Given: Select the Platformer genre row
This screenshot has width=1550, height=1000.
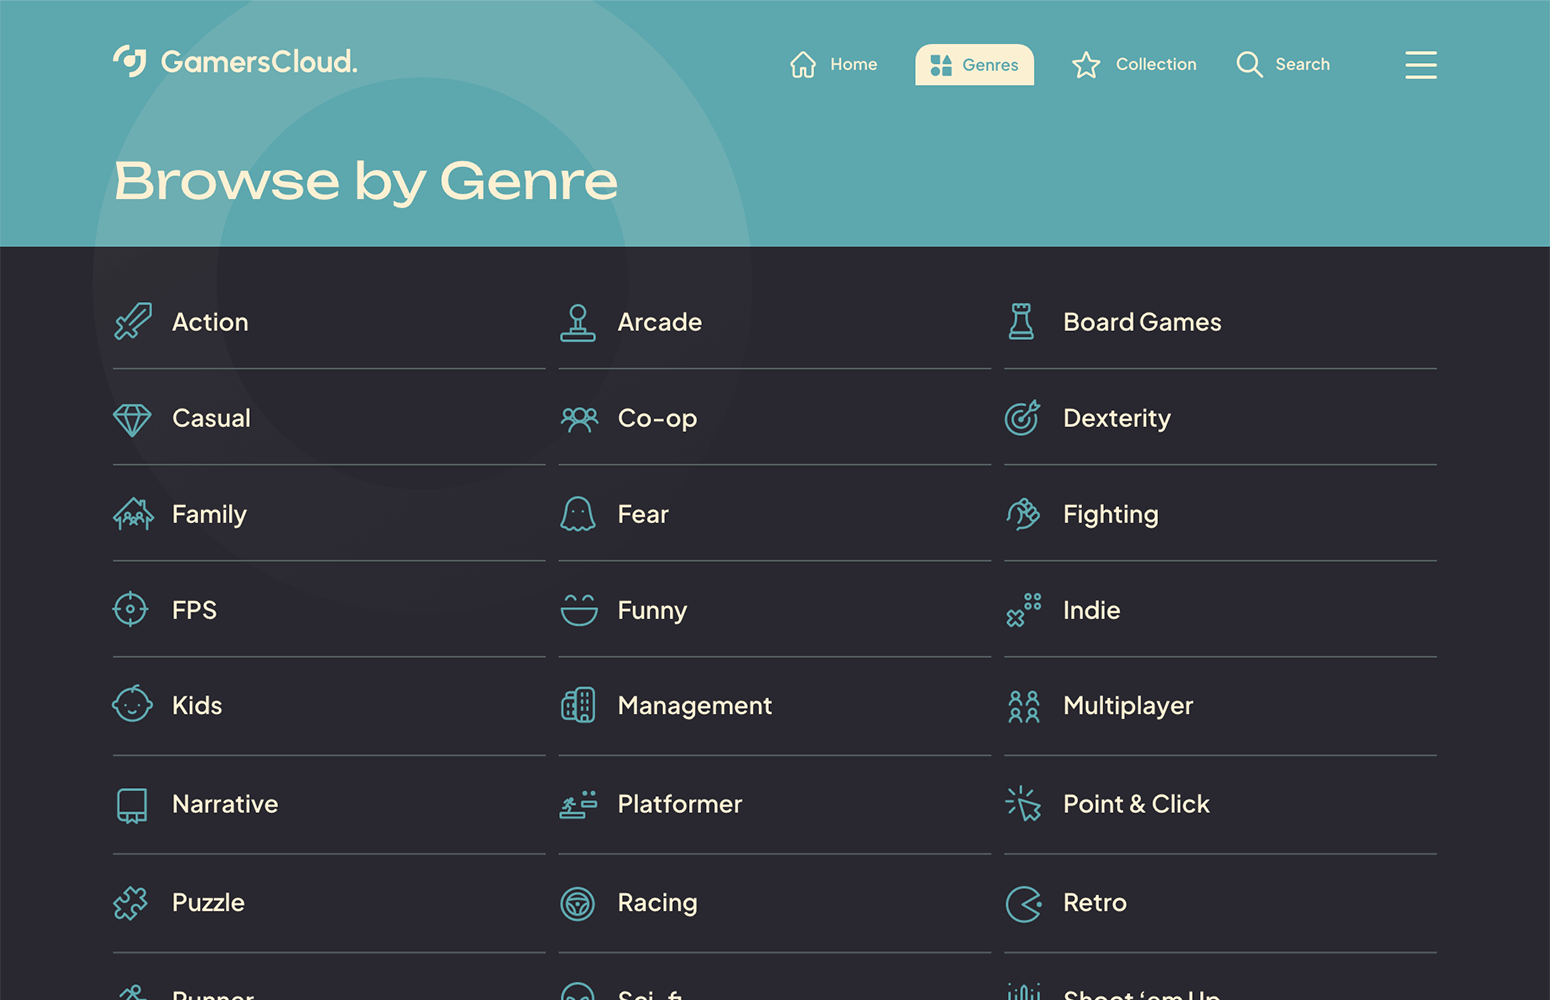Looking at the screenshot, I should 680,803.
